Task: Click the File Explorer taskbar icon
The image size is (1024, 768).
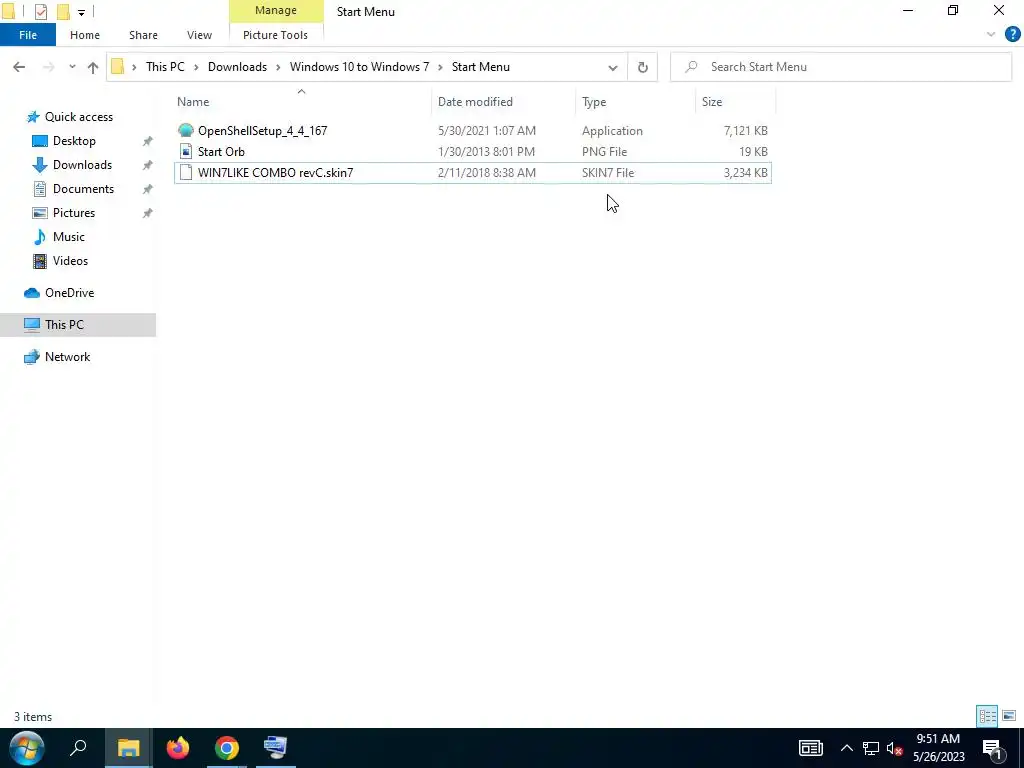Action: pos(129,748)
